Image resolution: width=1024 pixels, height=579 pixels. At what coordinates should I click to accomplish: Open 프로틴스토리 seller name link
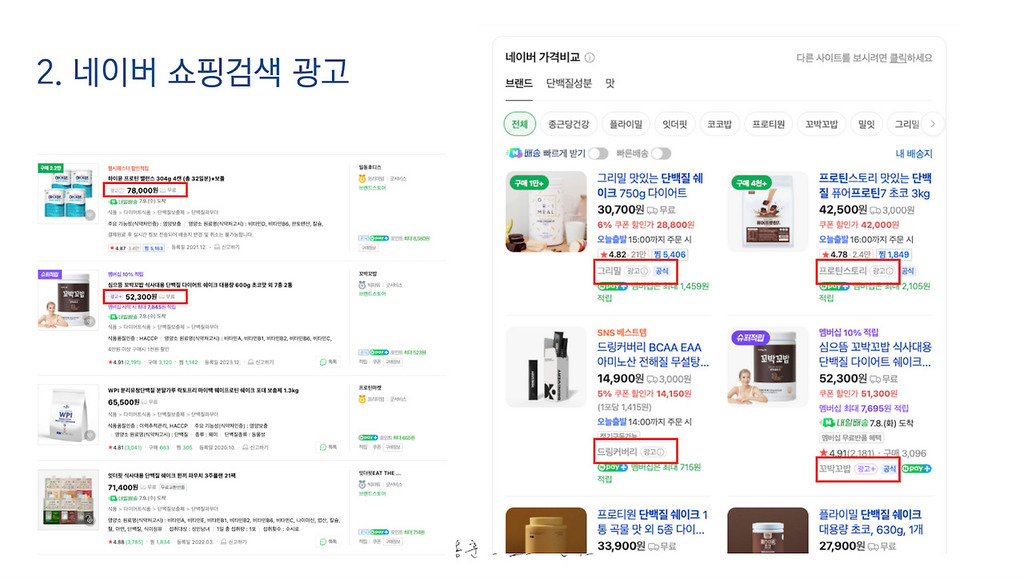tap(843, 271)
